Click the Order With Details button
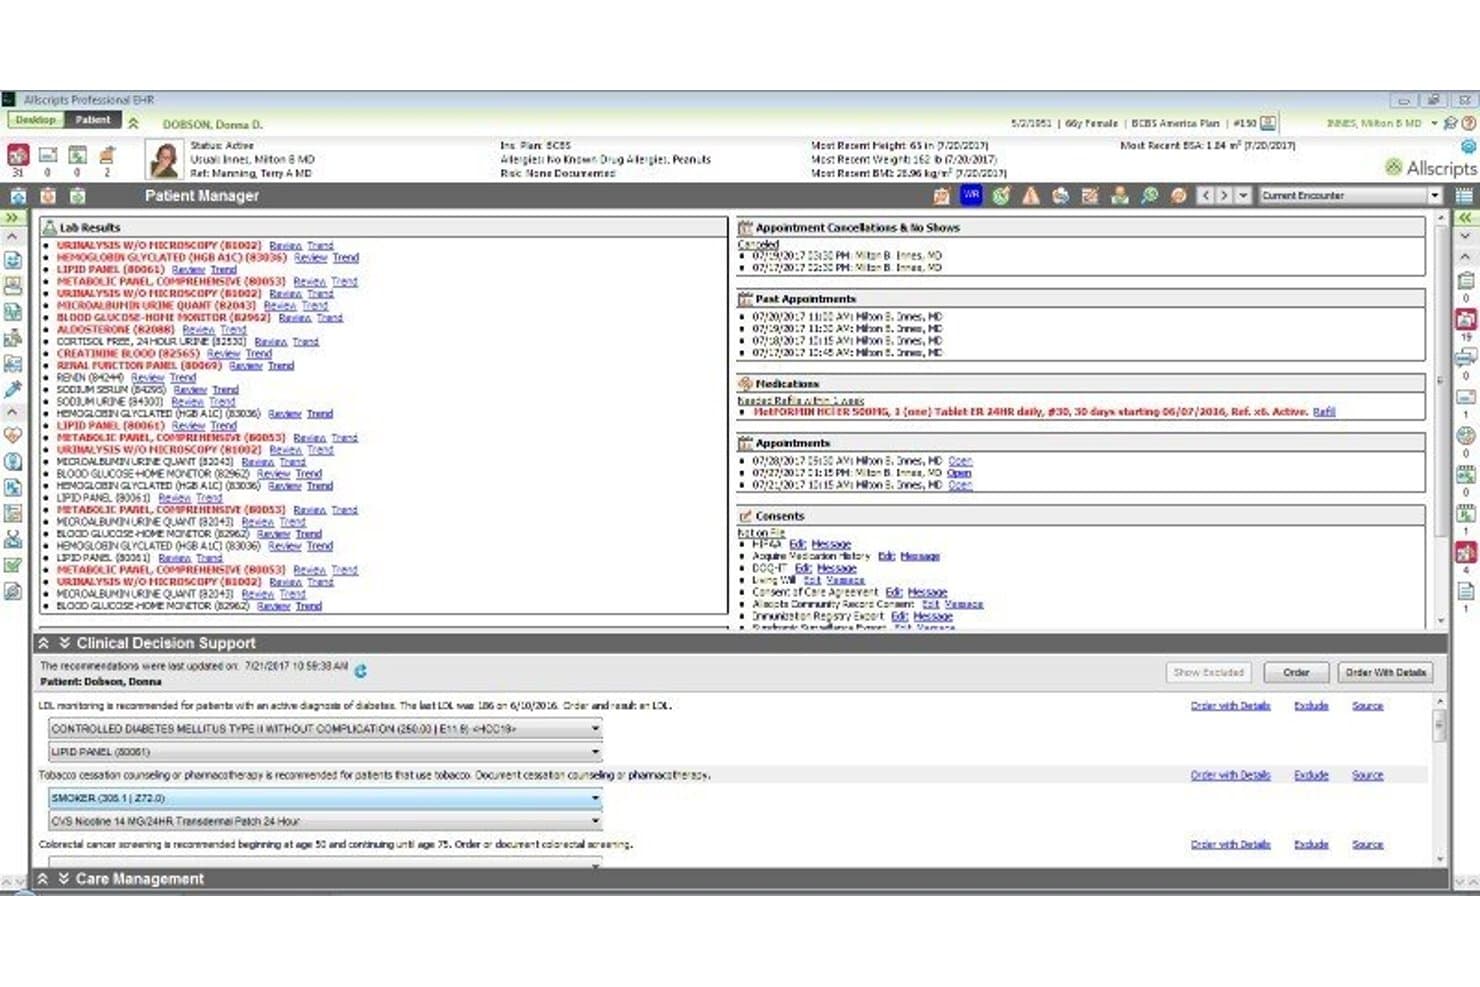Viewport: 1480px width, 987px height. [1385, 673]
